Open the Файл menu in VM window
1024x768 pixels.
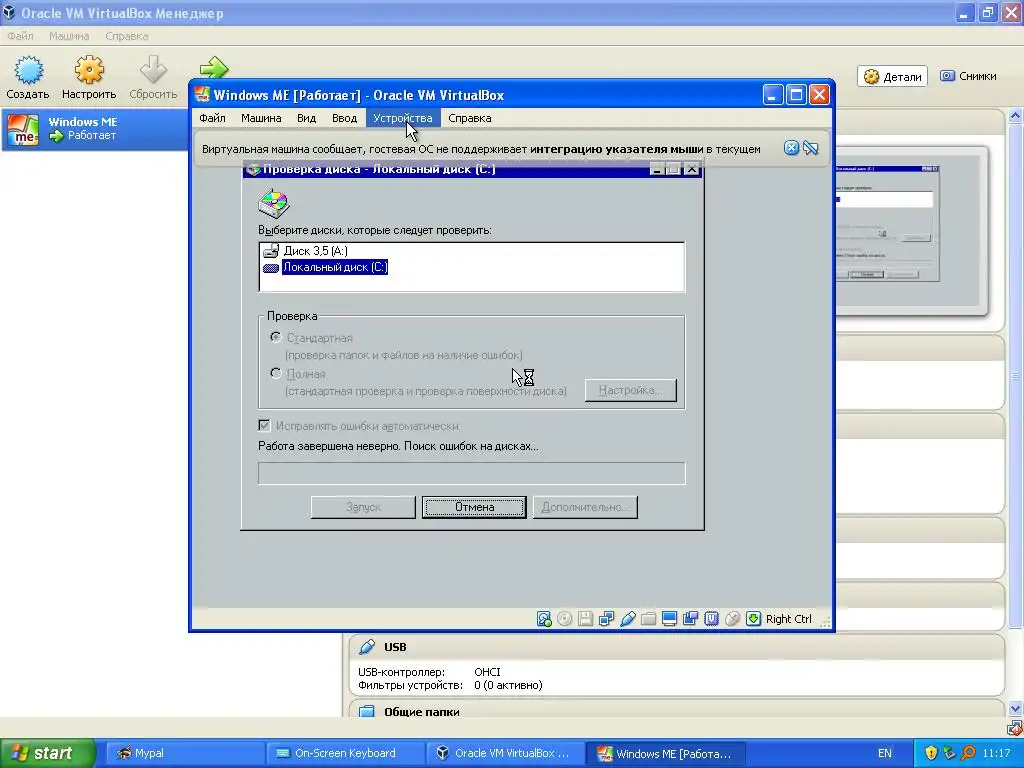212,118
